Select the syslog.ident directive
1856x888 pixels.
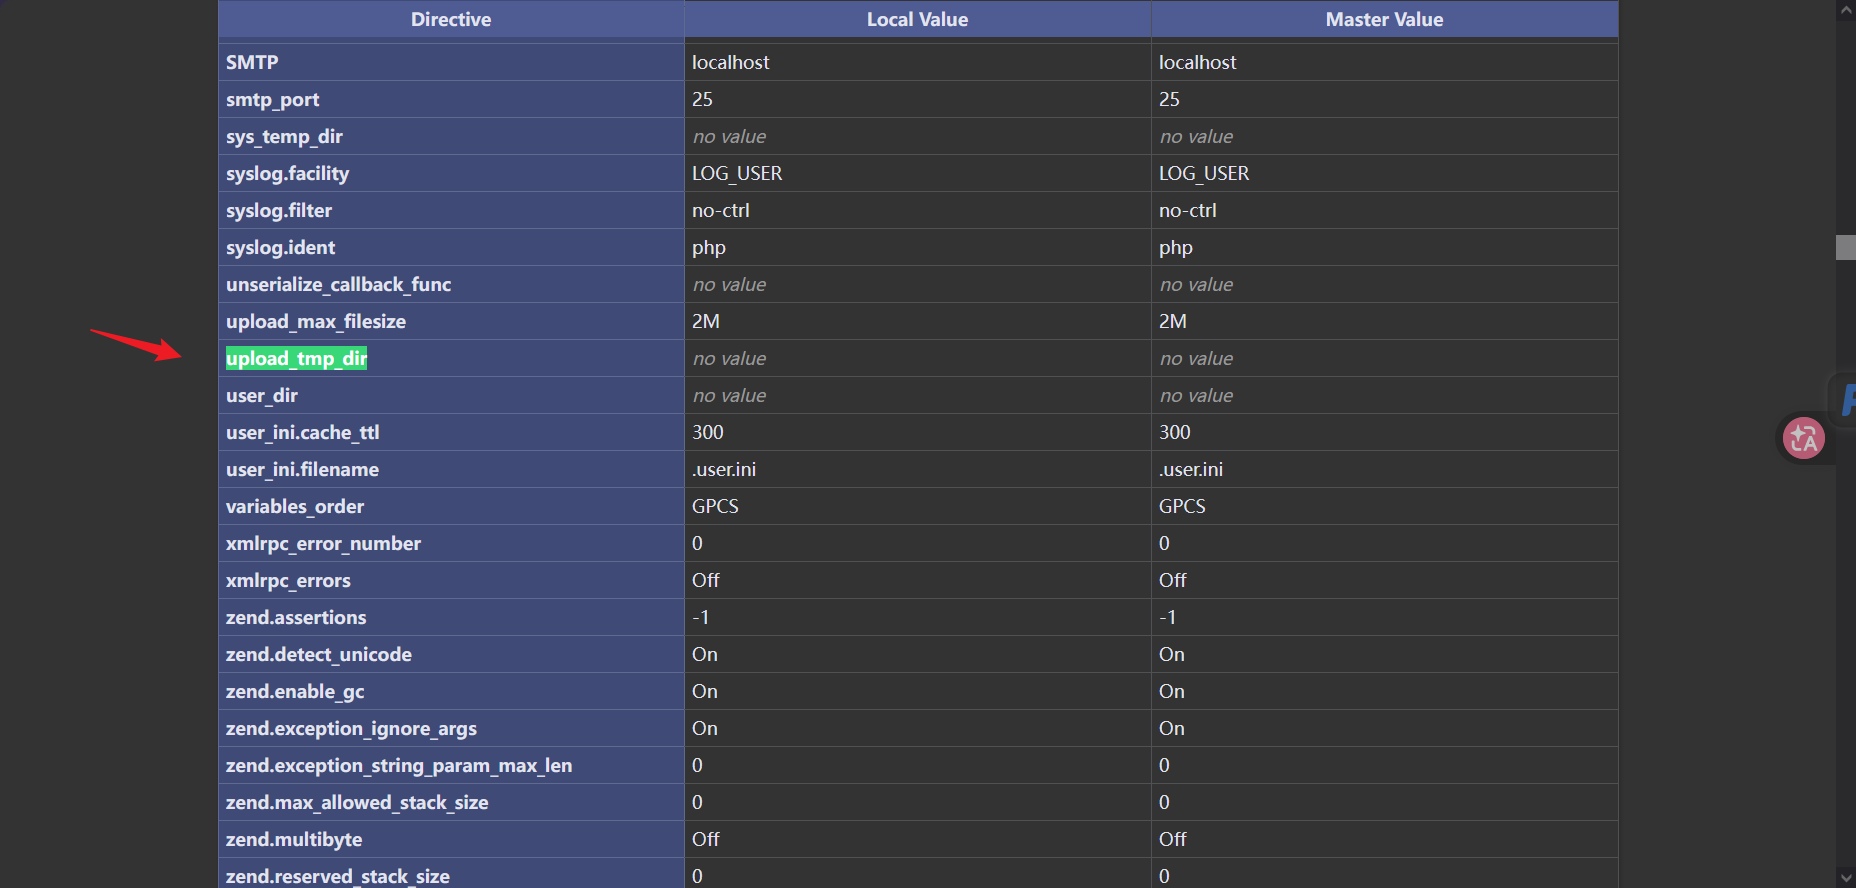(280, 247)
